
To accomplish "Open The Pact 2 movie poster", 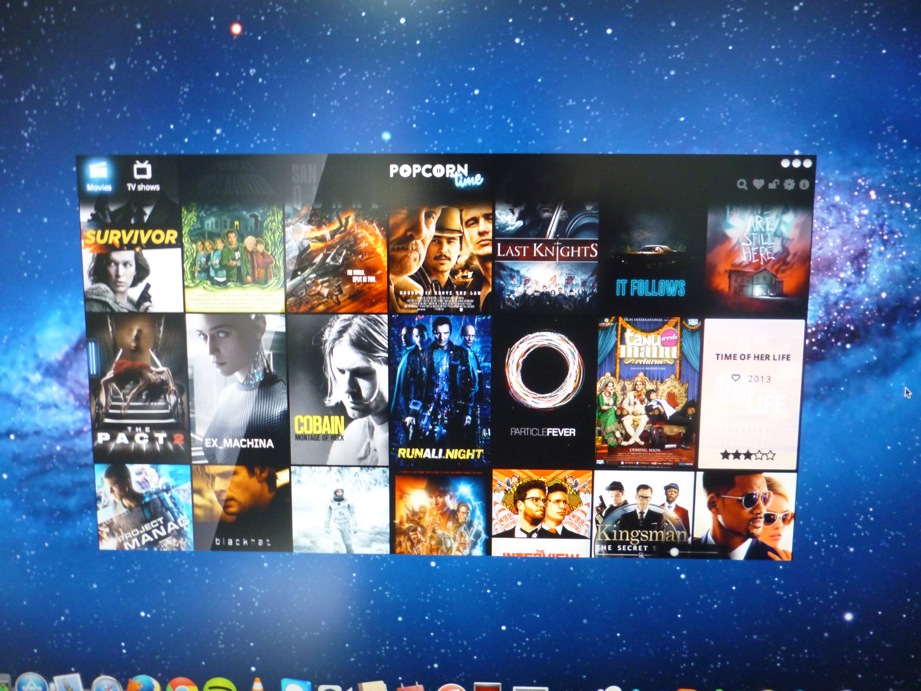I will 139,388.
